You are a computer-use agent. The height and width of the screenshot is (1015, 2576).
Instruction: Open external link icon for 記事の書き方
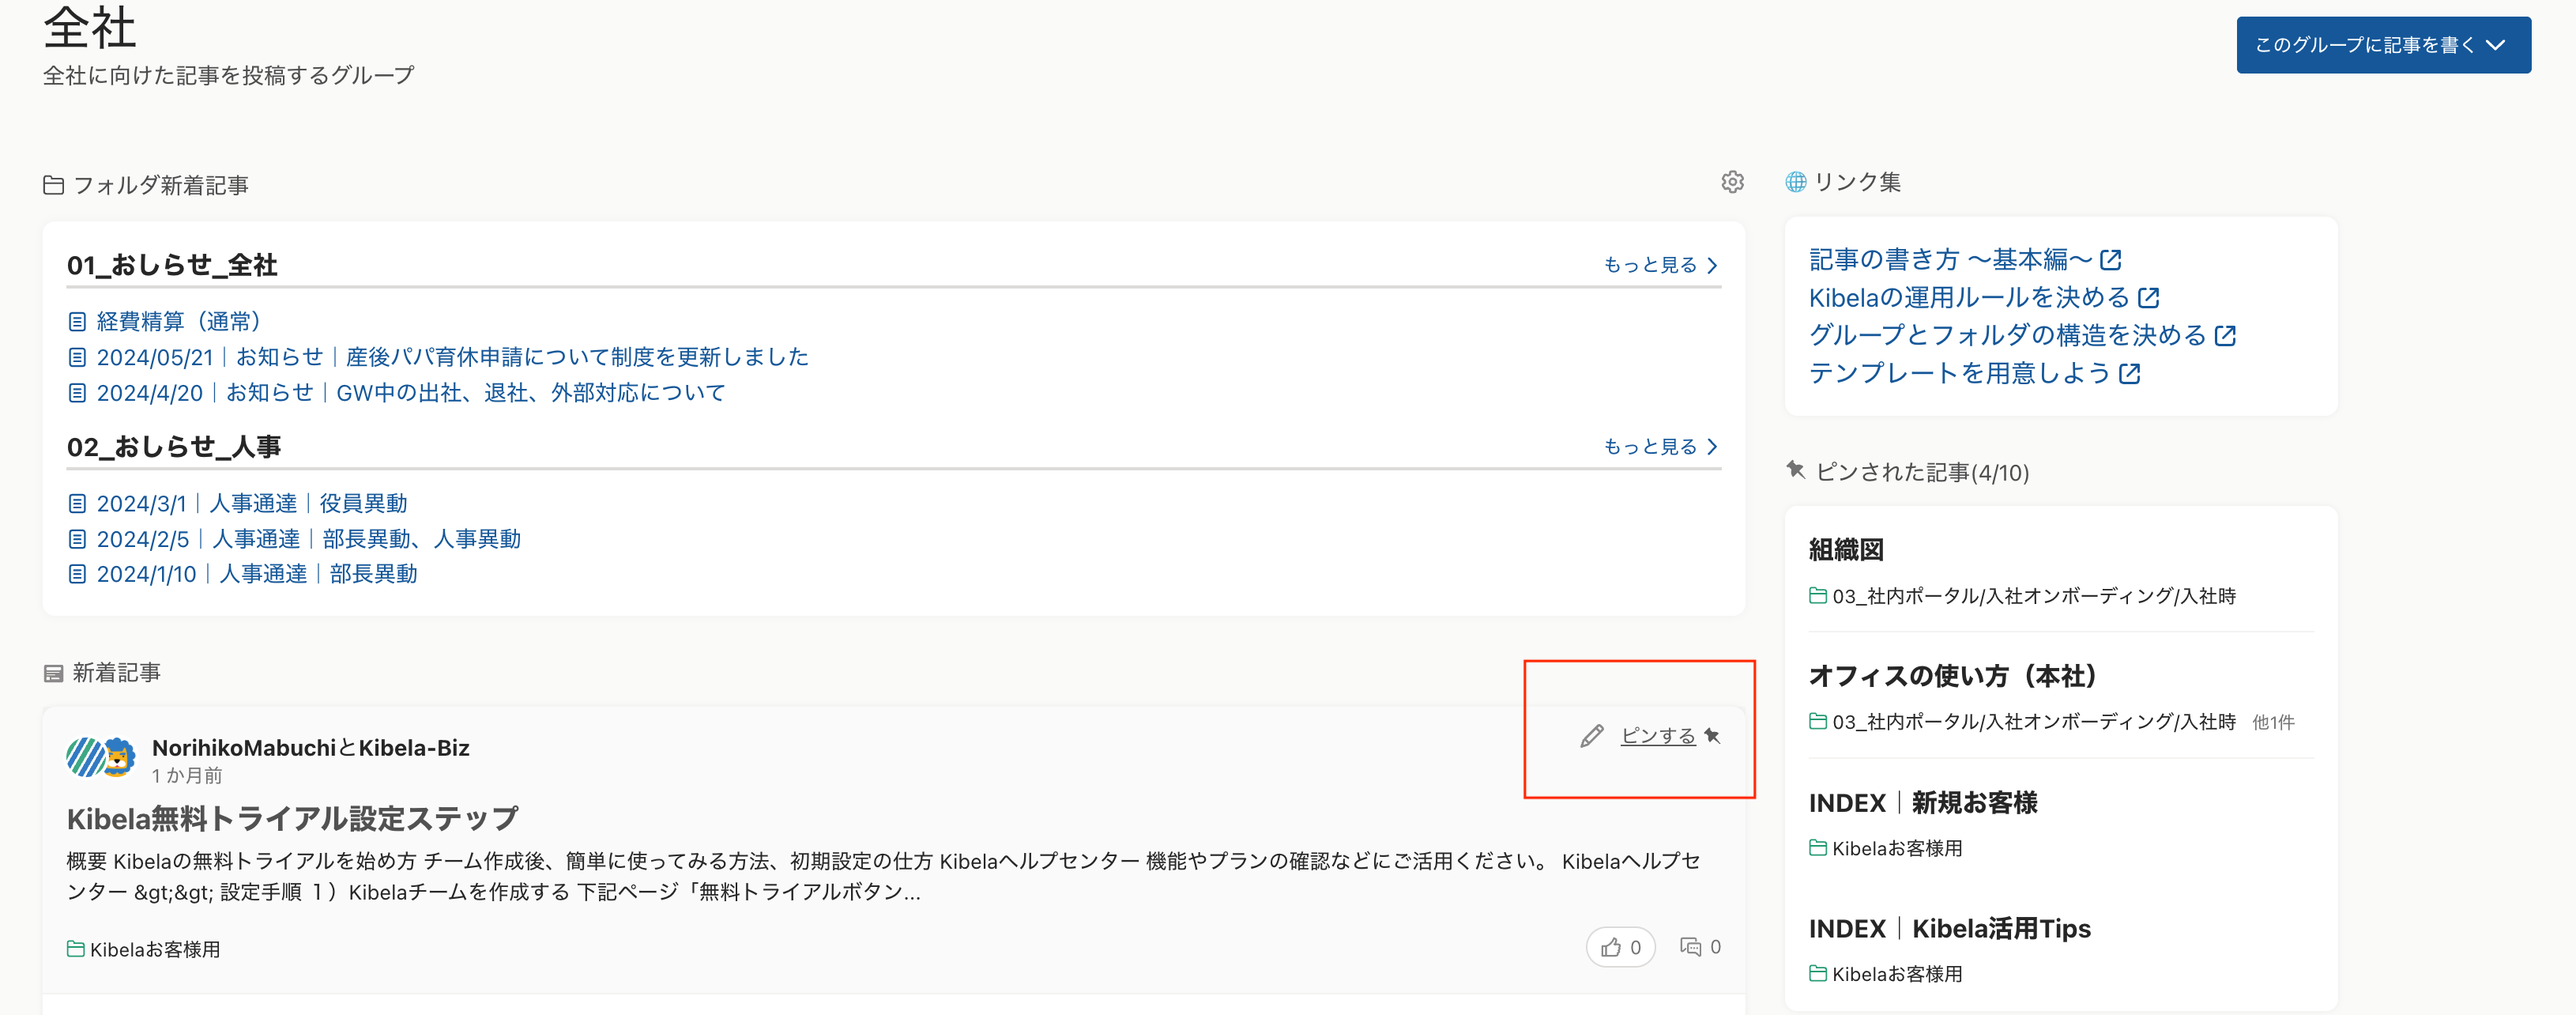(x=2111, y=260)
